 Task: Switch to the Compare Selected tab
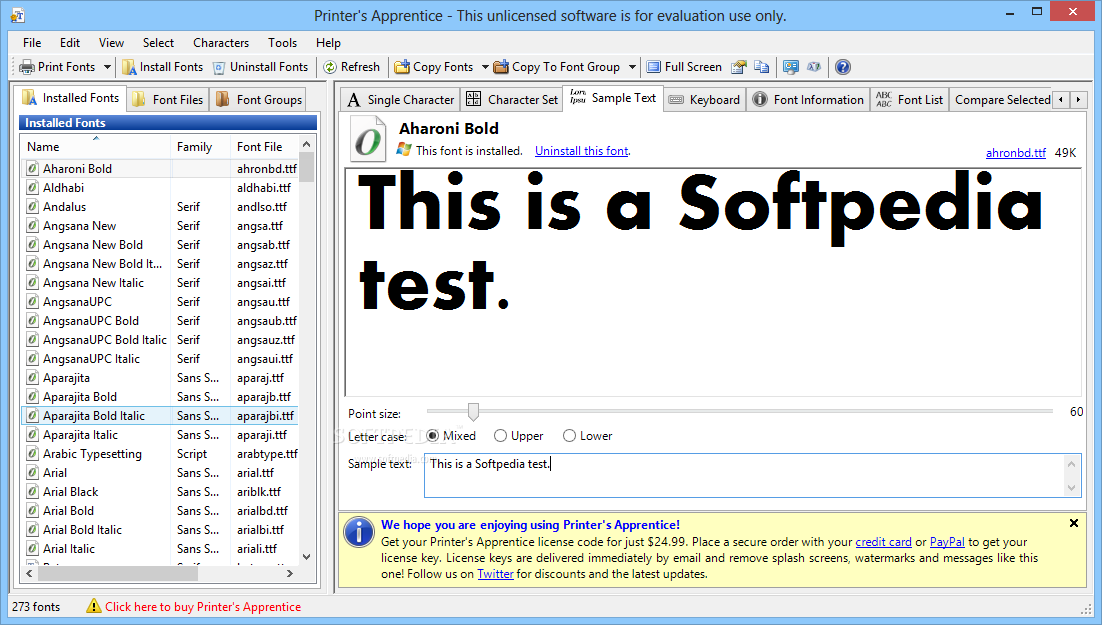click(x=1002, y=100)
